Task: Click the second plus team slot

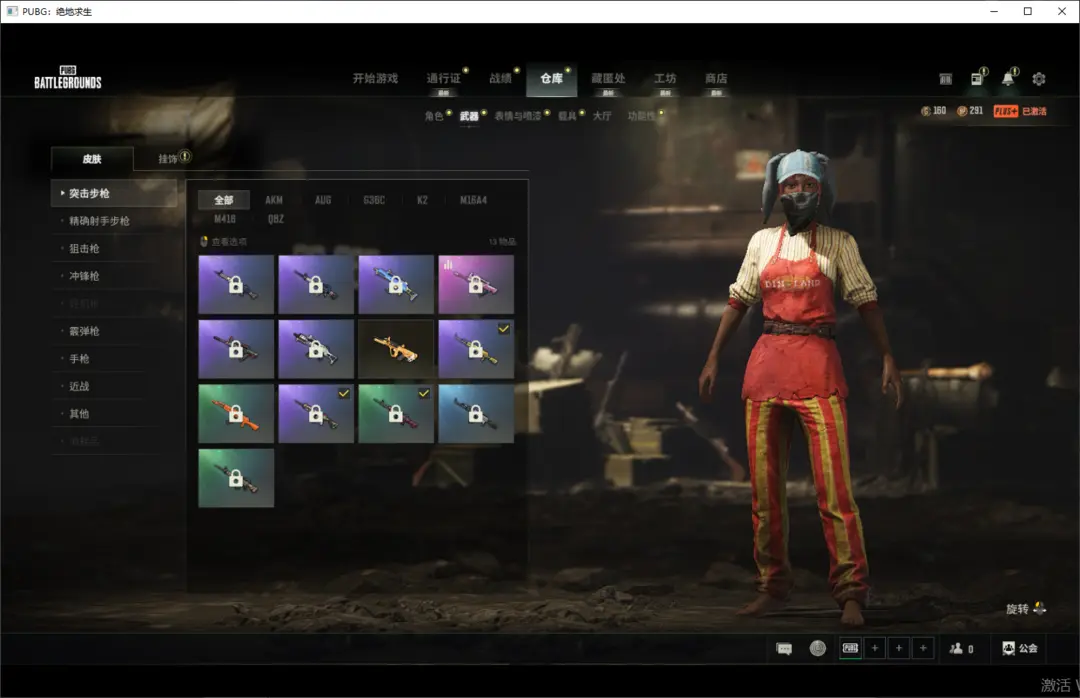Action: pyautogui.click(x=899, y=648)
